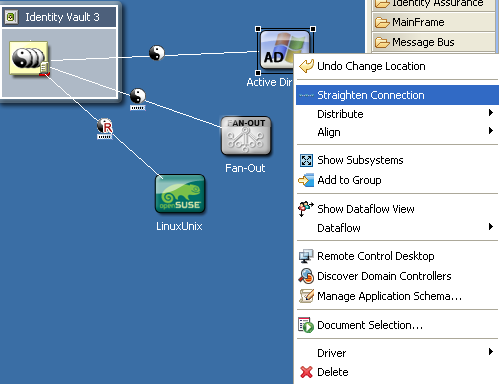Click the Remote Control Desktop icon
Viewport: 499px width, 384px height.
click(x=306, y=256)
